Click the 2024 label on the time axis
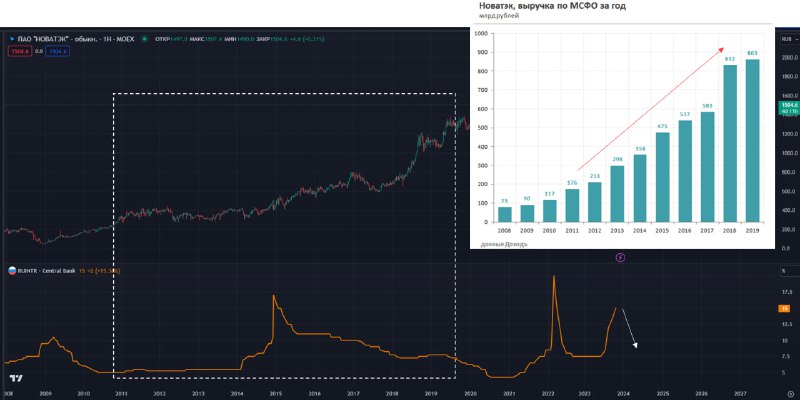Image resolution: width=800 pixels, height=400 pixels. coord(624,394)
